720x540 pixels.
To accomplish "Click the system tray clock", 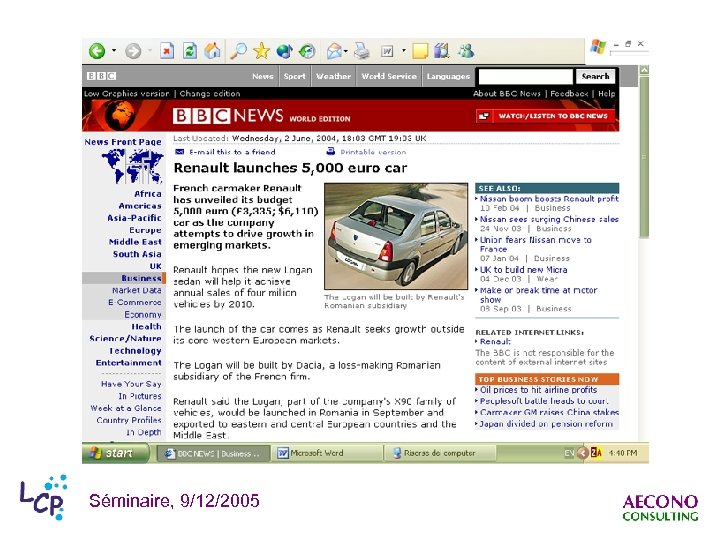I will click(623, 453).
